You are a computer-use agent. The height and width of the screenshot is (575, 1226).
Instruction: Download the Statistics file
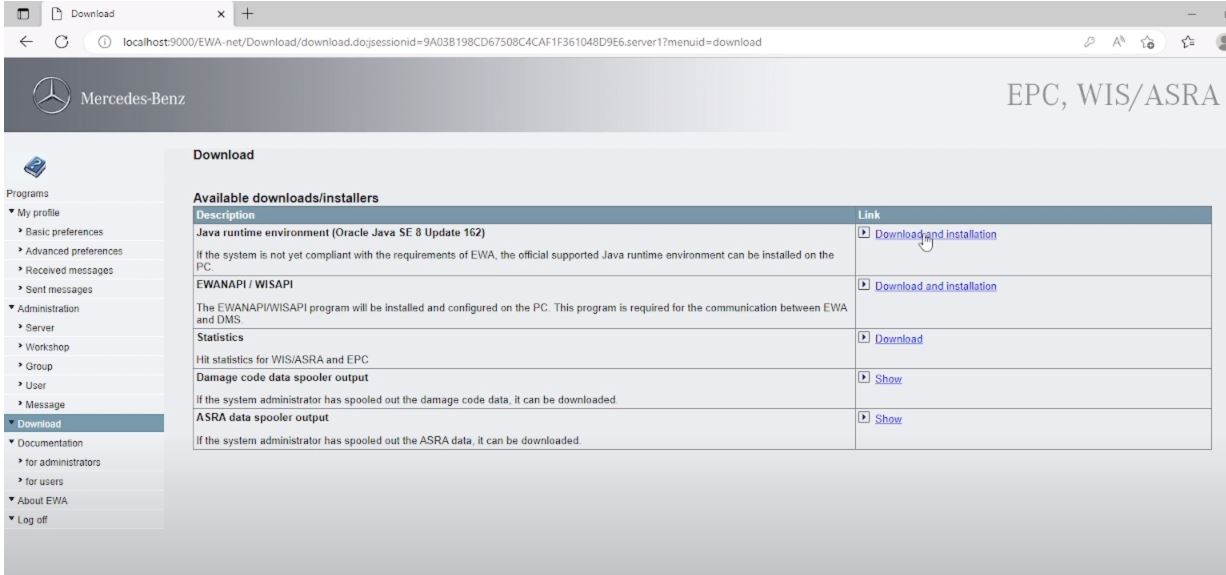click(898, 339)
